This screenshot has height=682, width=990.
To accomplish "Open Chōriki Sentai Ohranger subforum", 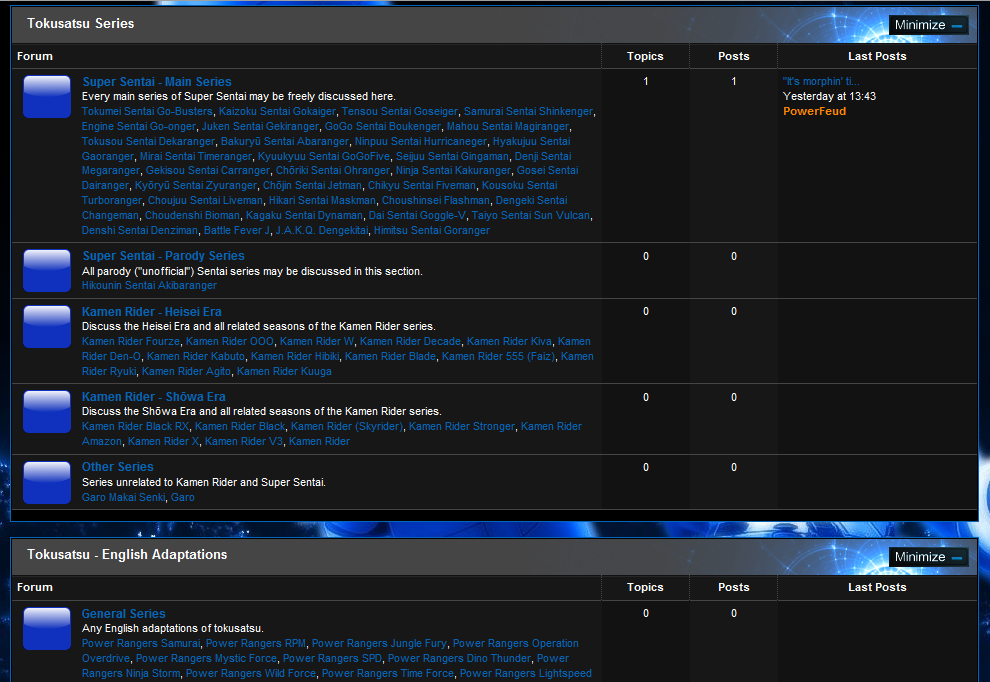I will [x=333, y=170].
